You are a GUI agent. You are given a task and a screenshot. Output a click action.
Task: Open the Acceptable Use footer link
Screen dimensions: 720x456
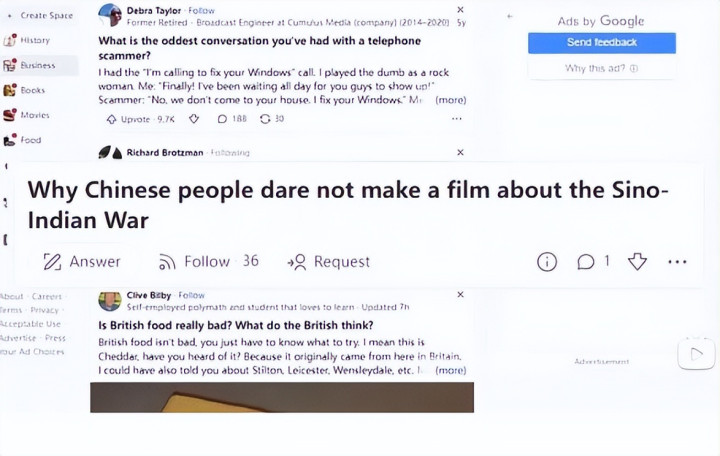coord(30,324)
